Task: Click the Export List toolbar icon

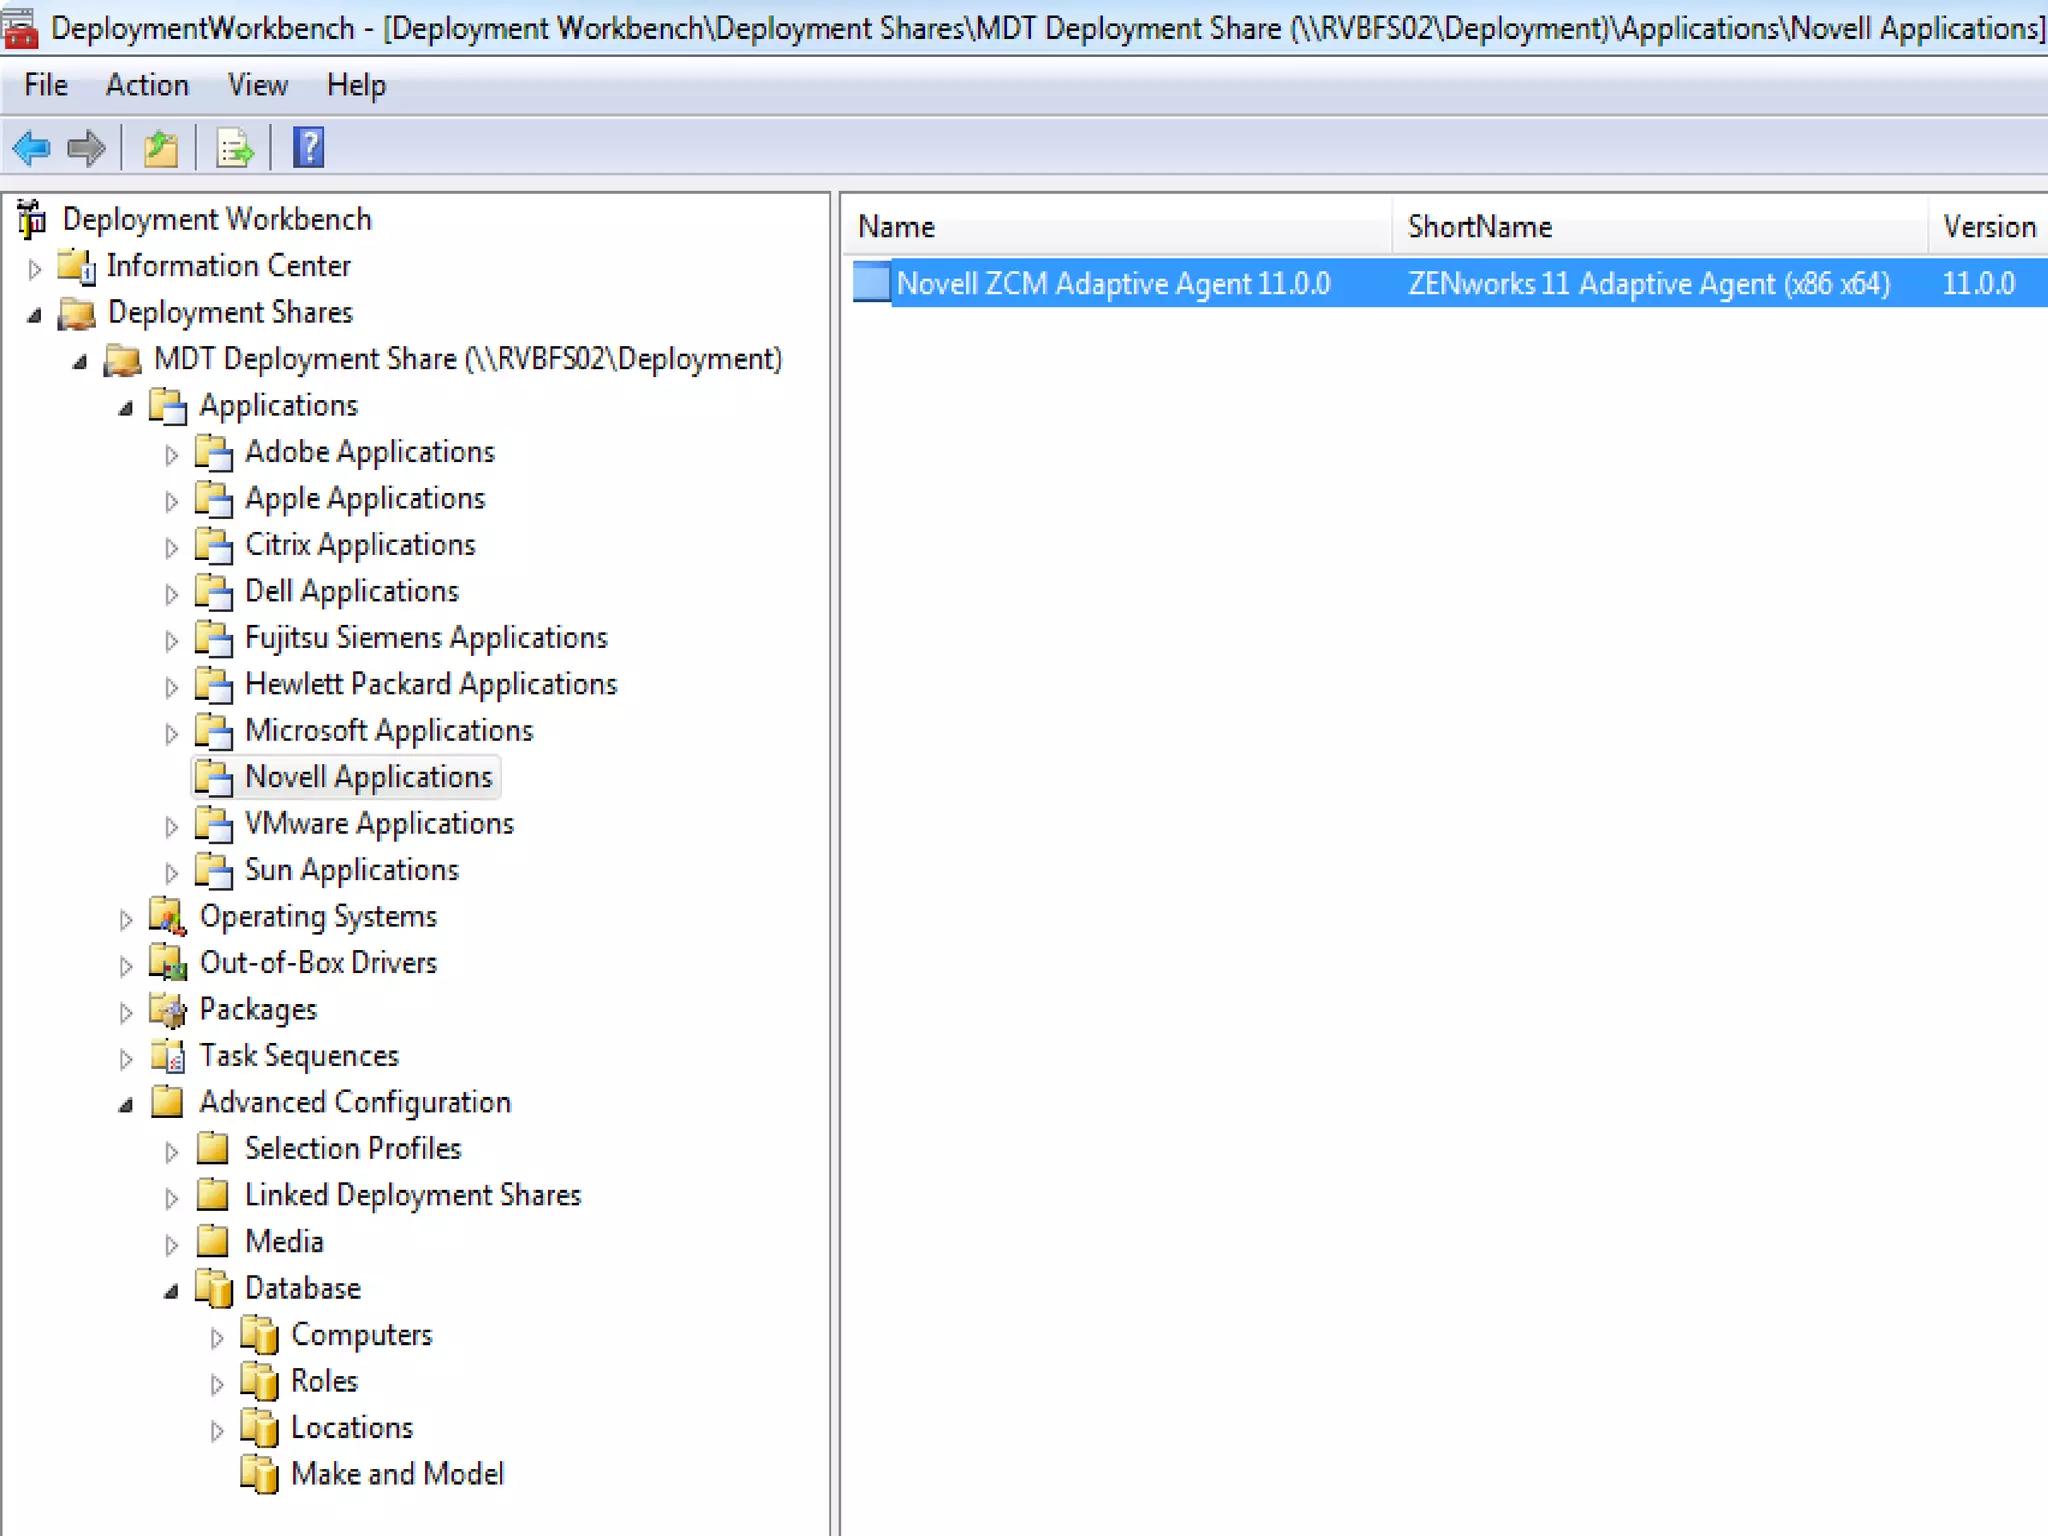Action: (236, 149)
